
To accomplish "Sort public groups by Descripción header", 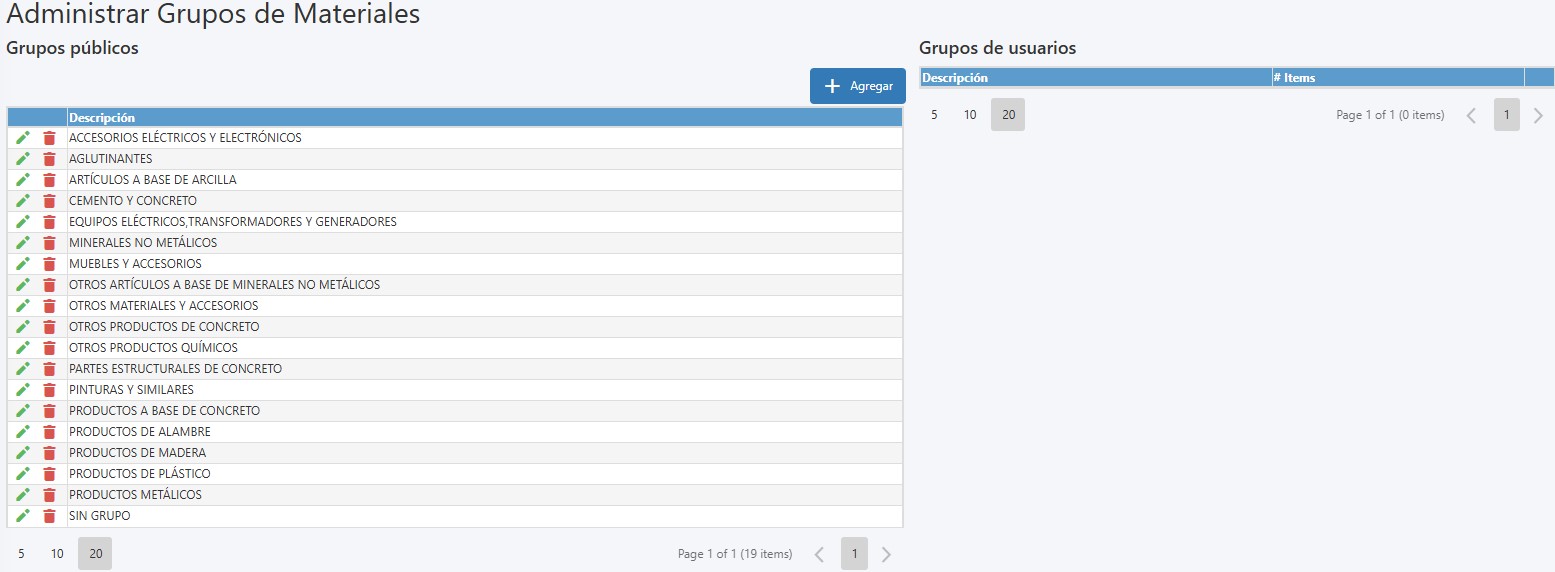I will [x=102, y=118].
